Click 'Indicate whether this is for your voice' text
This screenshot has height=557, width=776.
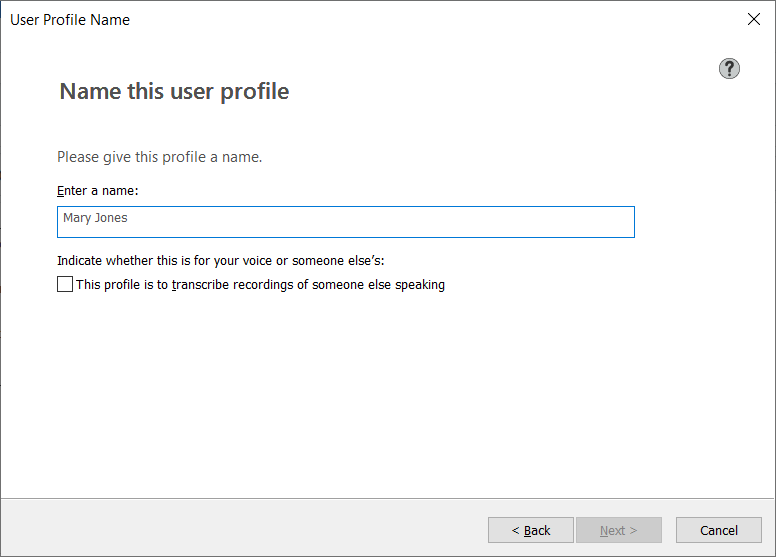[x=220, y=260]
